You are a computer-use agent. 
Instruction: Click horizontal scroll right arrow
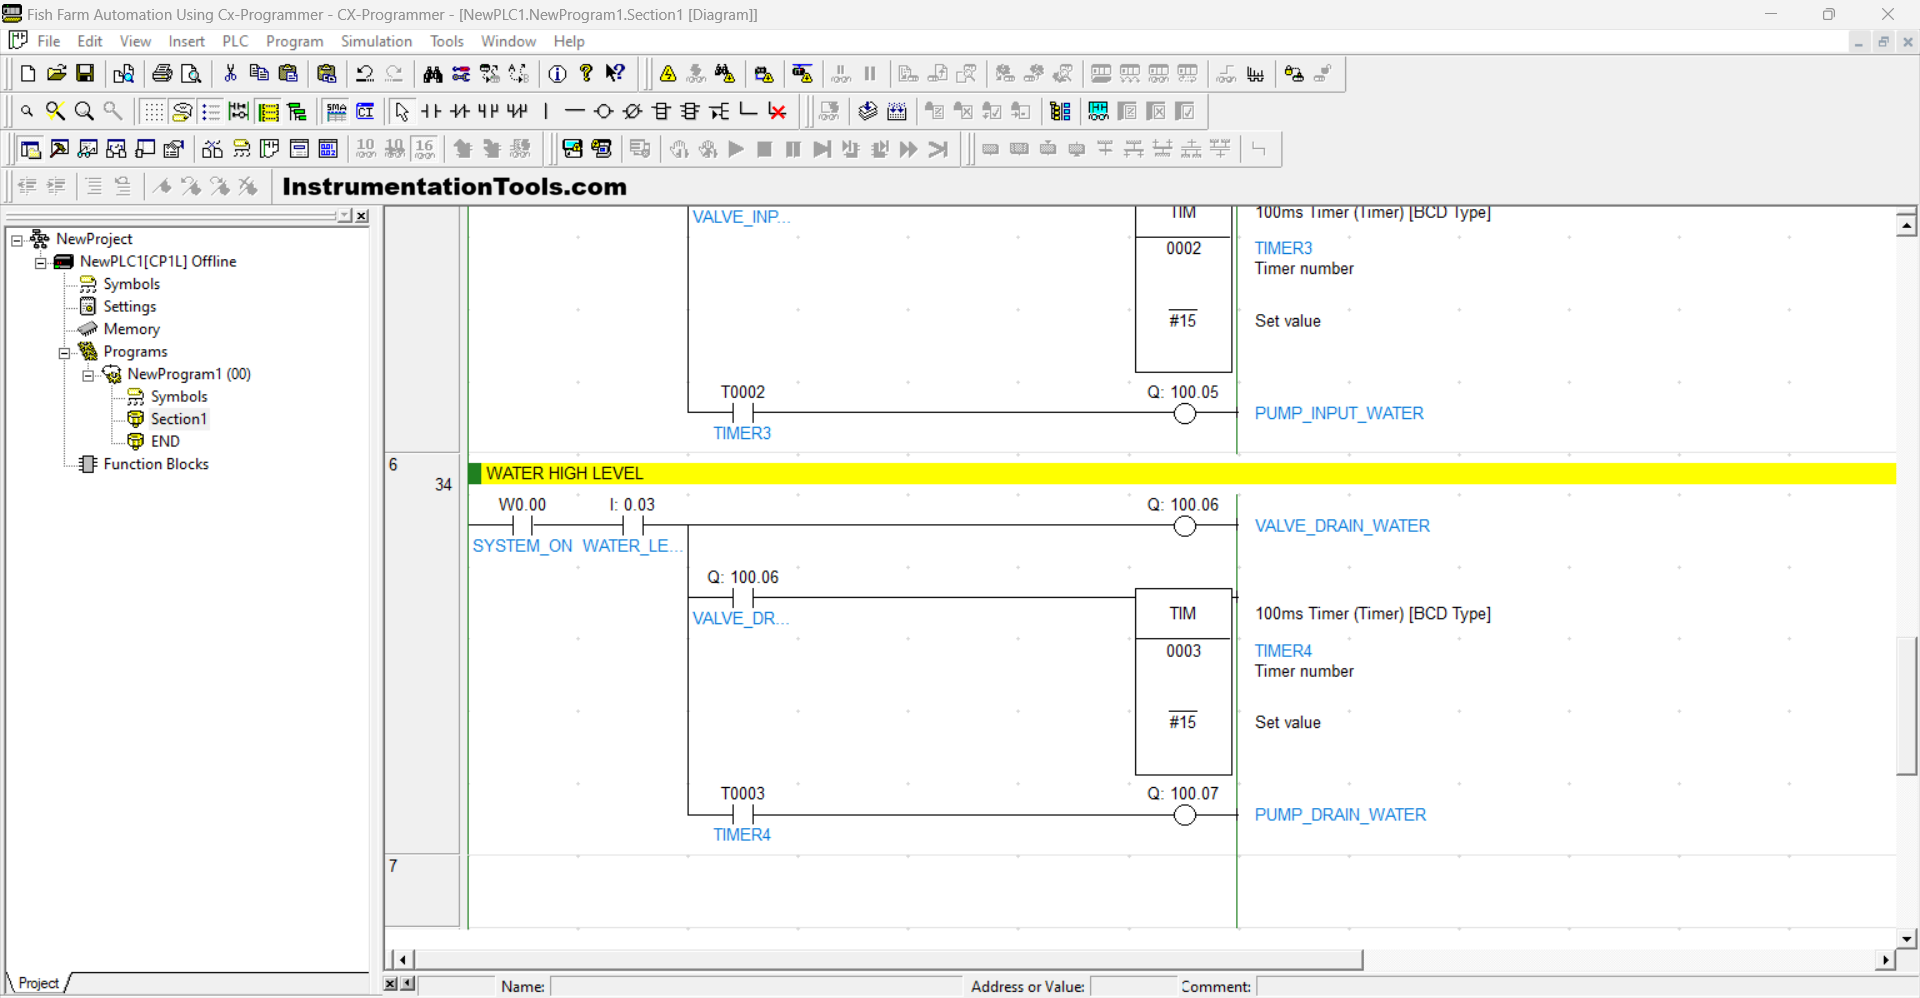tap(1885, 960)
